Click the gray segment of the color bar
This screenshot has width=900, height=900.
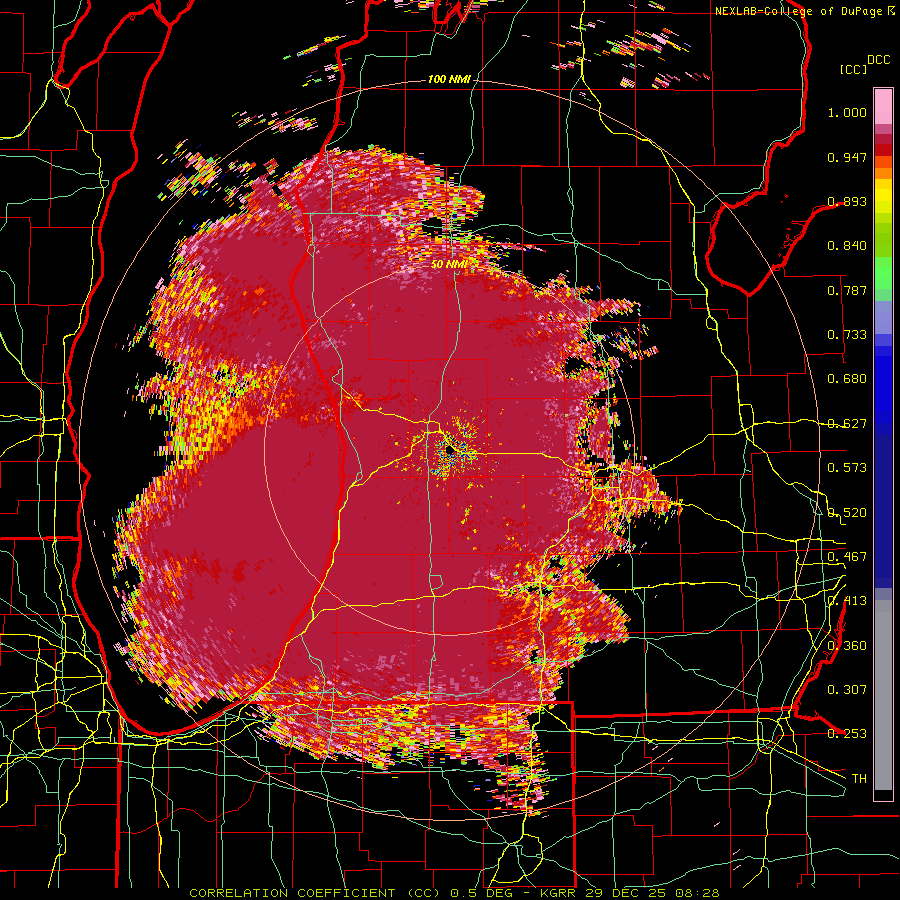[x=883, y=695]
